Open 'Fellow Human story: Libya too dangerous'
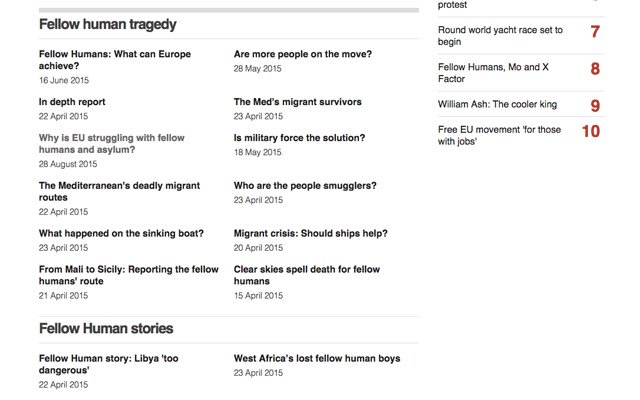The width and height of the screenshot is (640, 400). coord(109,364)
